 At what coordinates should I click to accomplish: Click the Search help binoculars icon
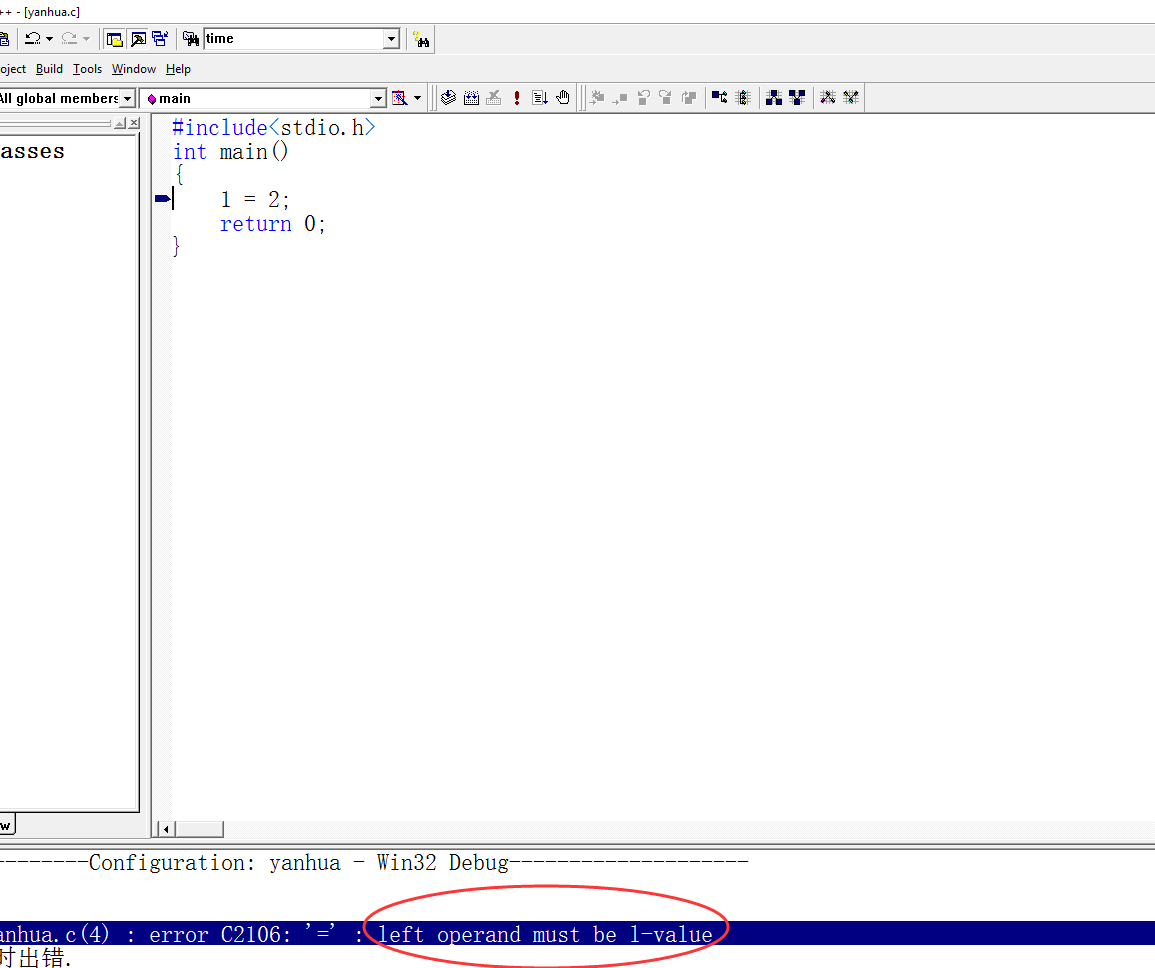[x=421, y=39]
